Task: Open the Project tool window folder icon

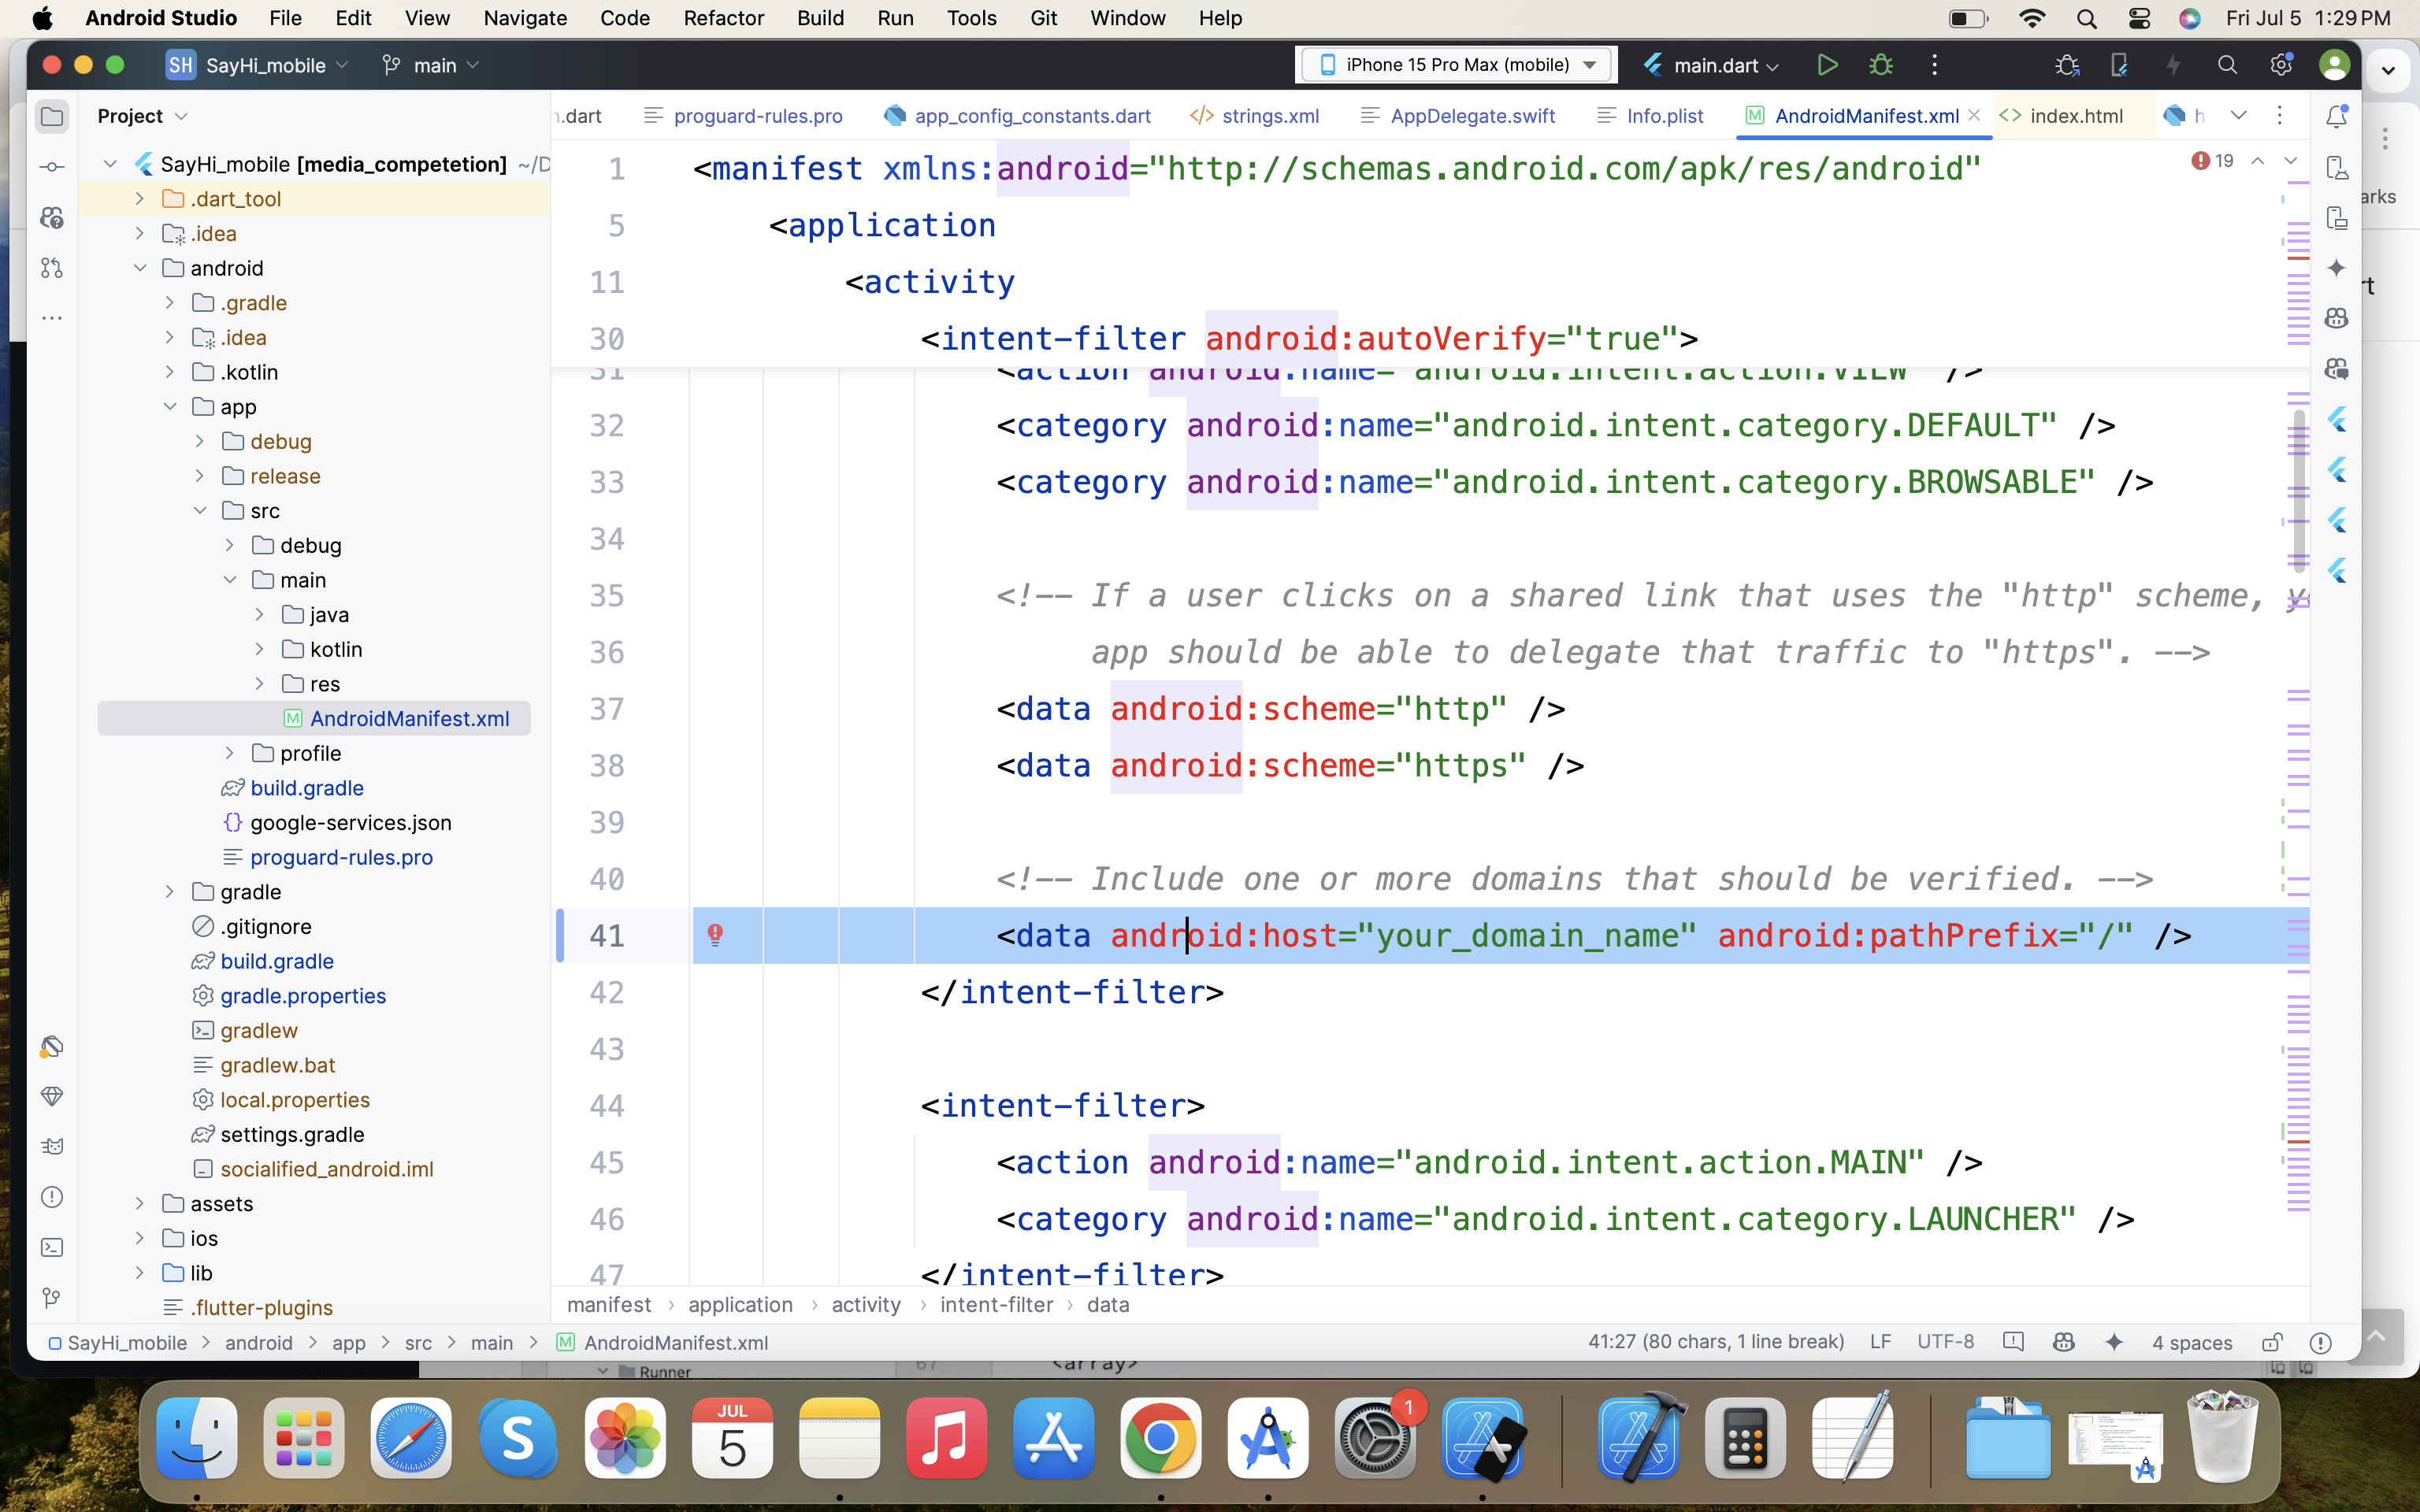Action: pyautogui.click(x=52, y=117)
